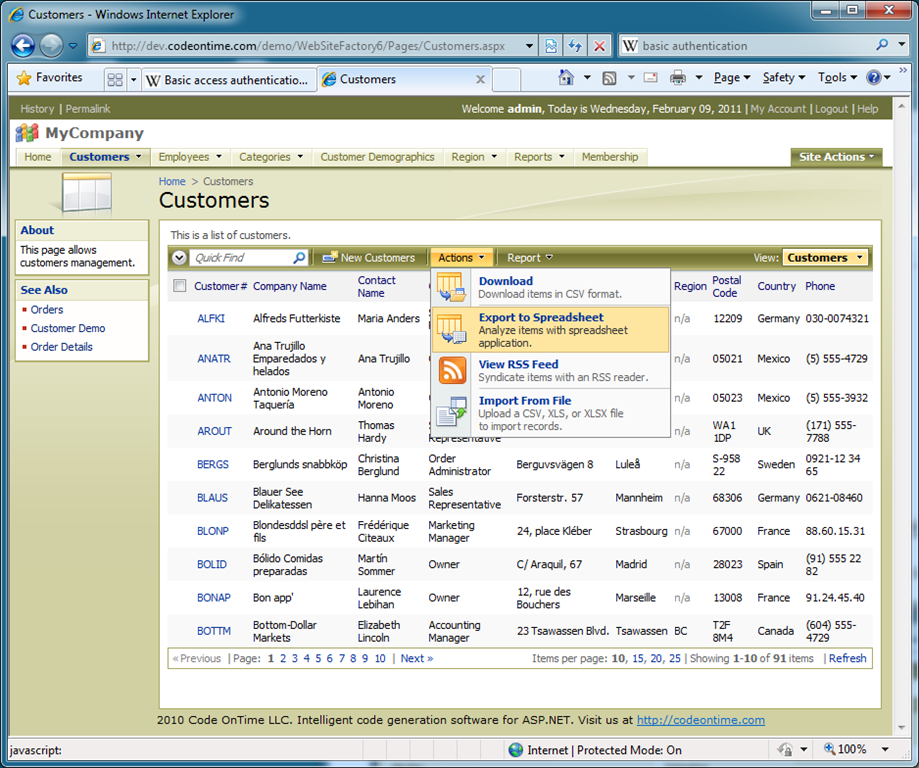Click the Print icon in command bar
Screen dimensions: 919x768
678,77
